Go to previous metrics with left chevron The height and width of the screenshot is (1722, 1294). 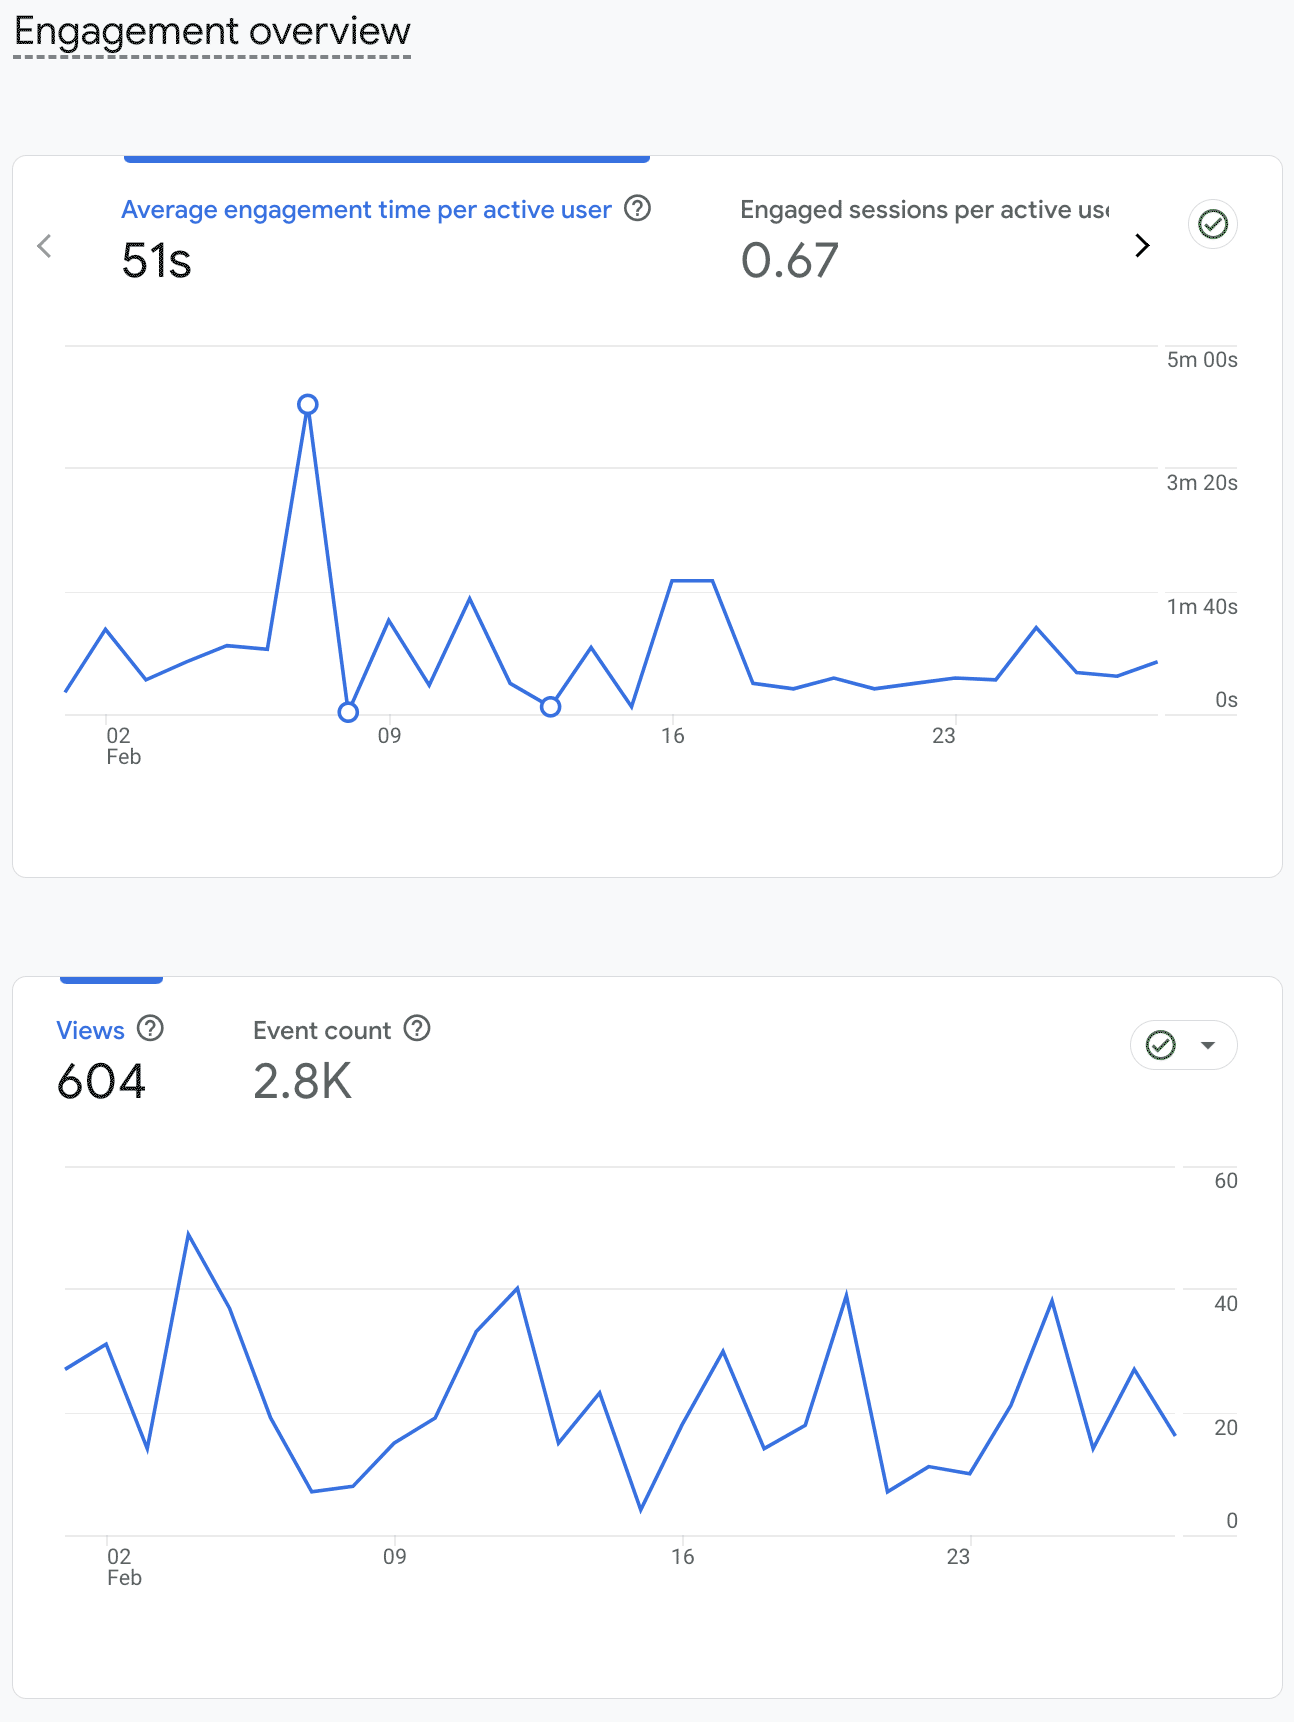[44, 246]
